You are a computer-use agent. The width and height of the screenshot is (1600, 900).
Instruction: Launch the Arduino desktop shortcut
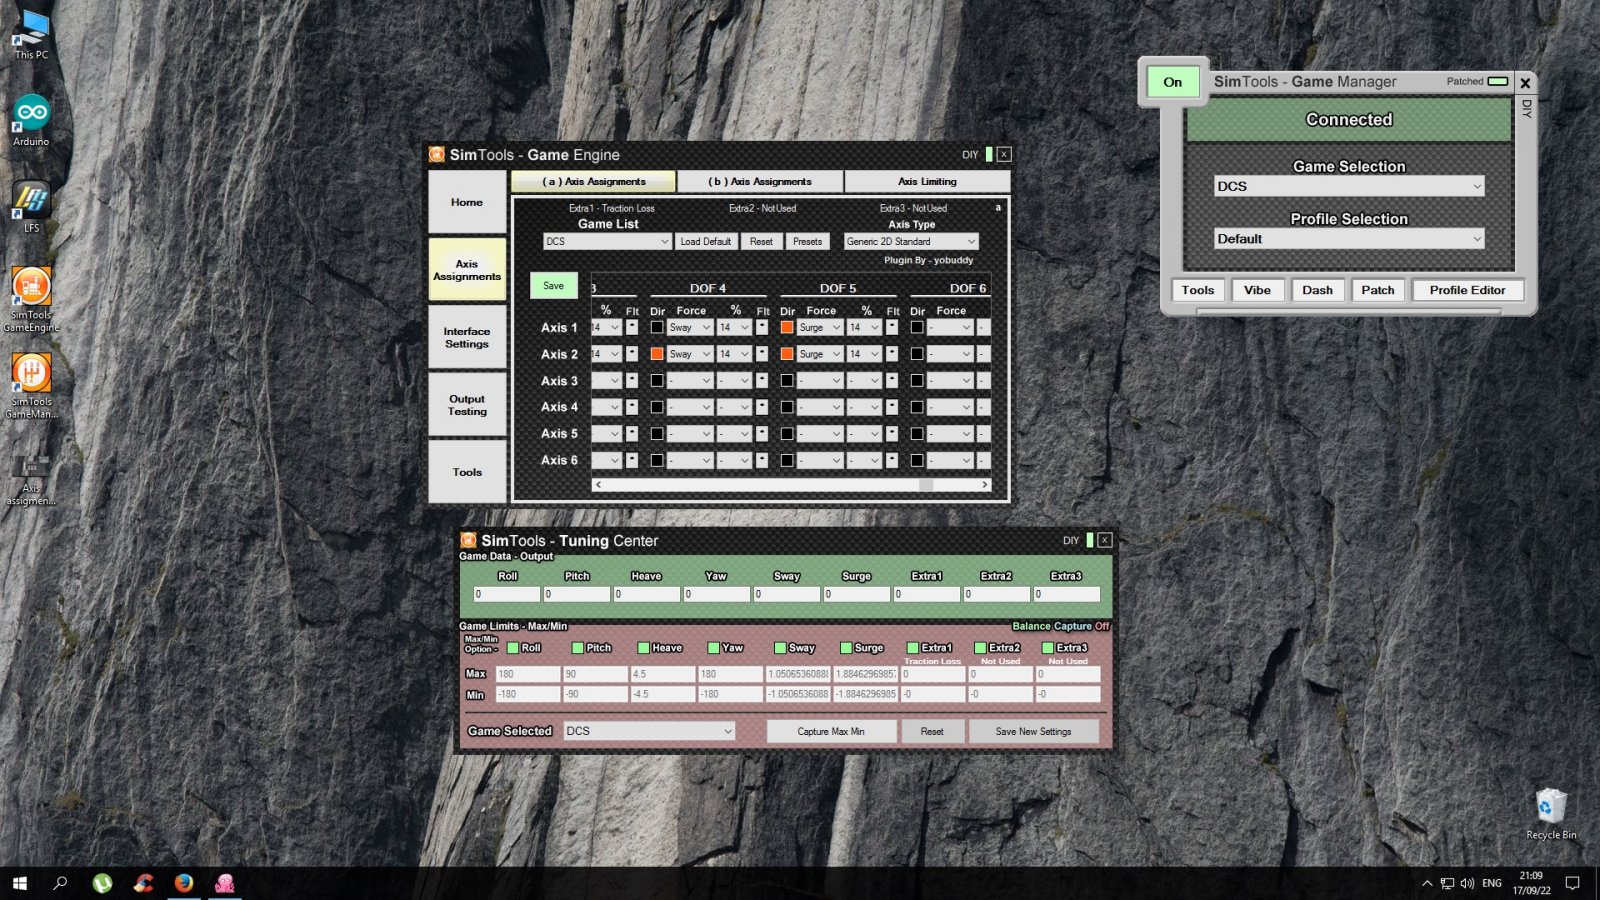31,120
